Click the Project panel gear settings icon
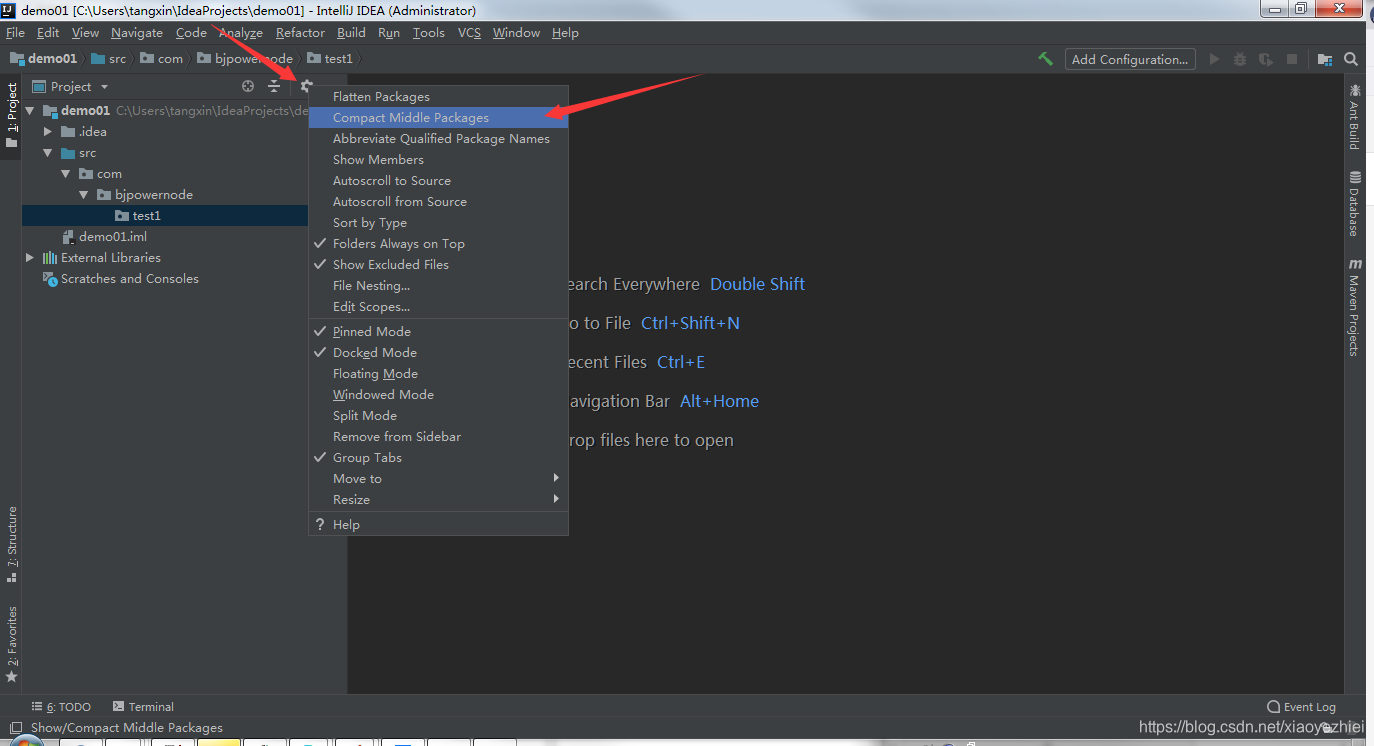This screenshot has height=746, width=1374. tap(307, 87)
